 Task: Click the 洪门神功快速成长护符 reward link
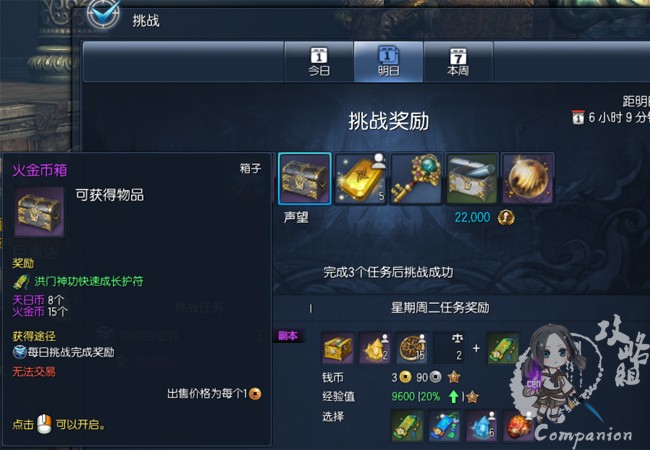(89, 281)
